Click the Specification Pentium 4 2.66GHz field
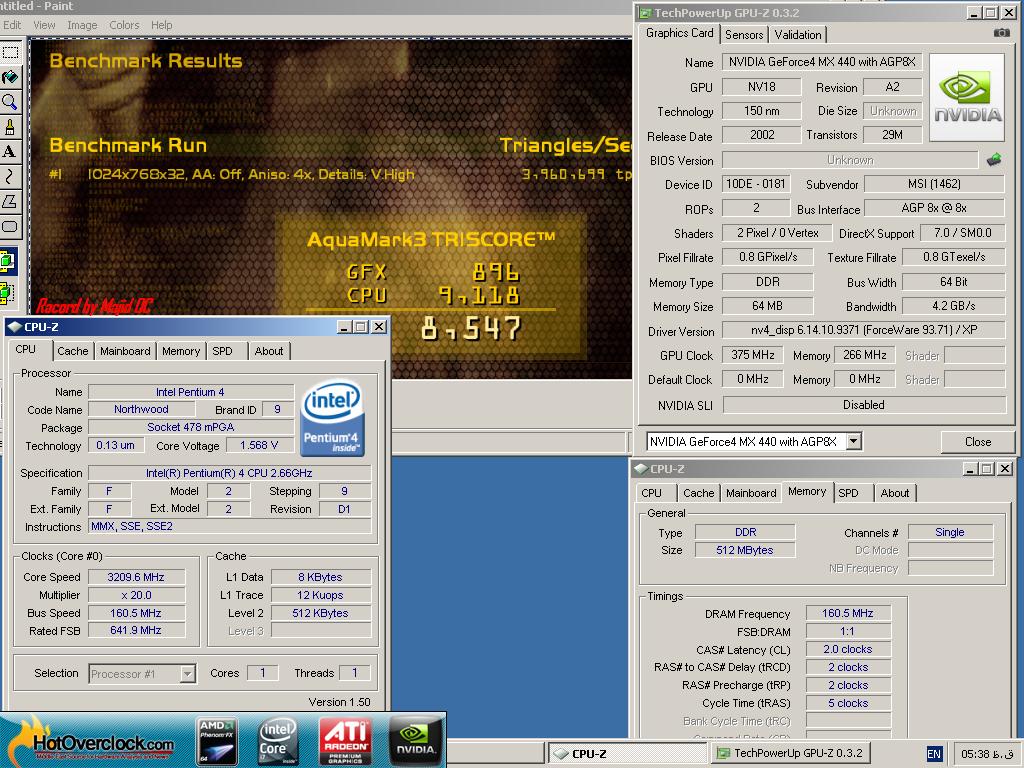Viewport: 1024px width, 768px height. (x=229, y=473)
